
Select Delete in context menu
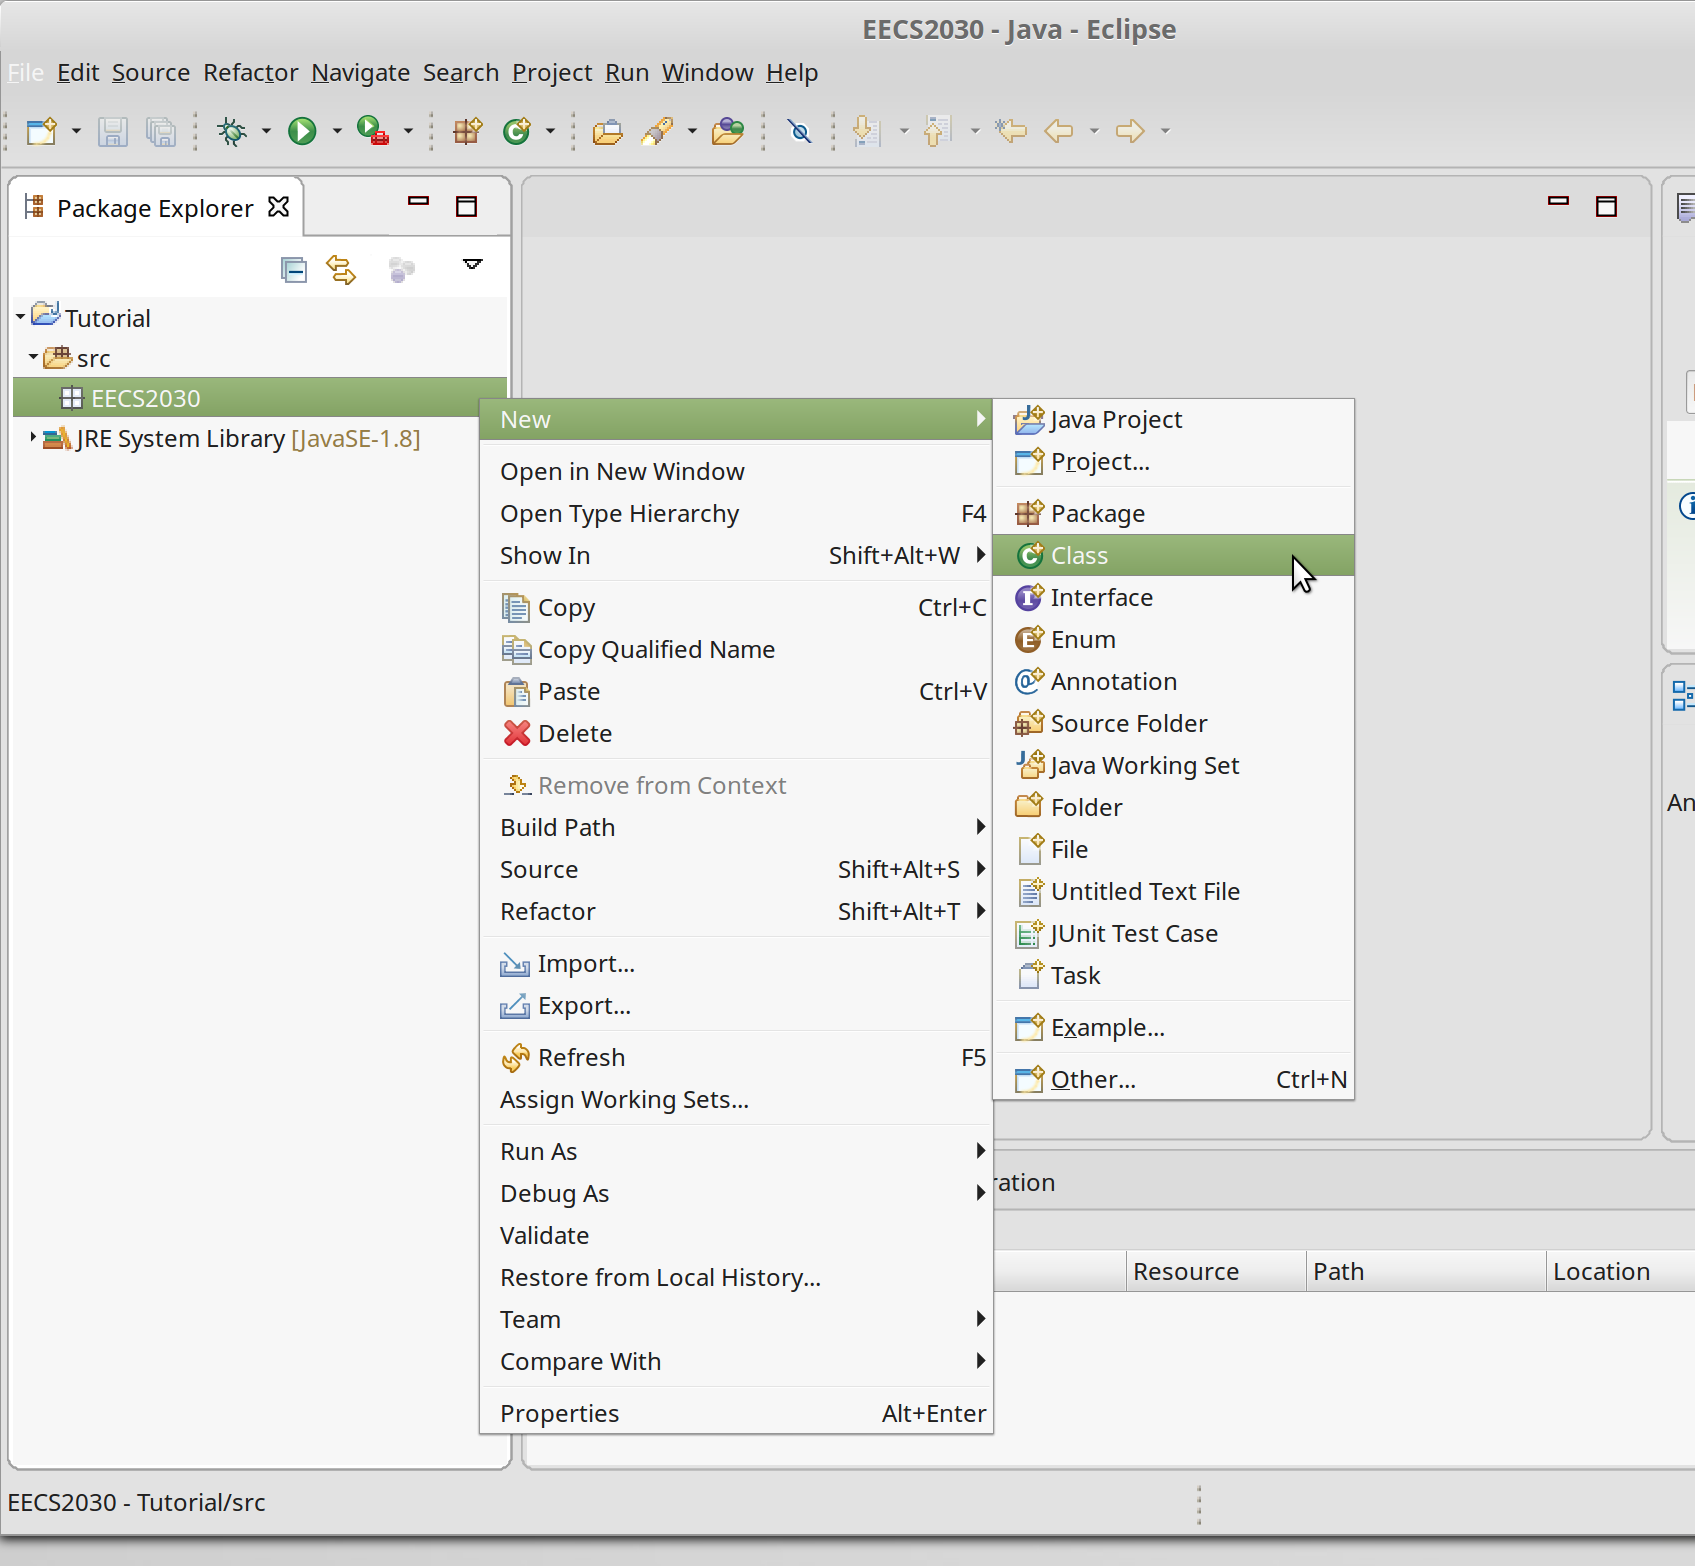pyautogui.click(x=737, y=733)
